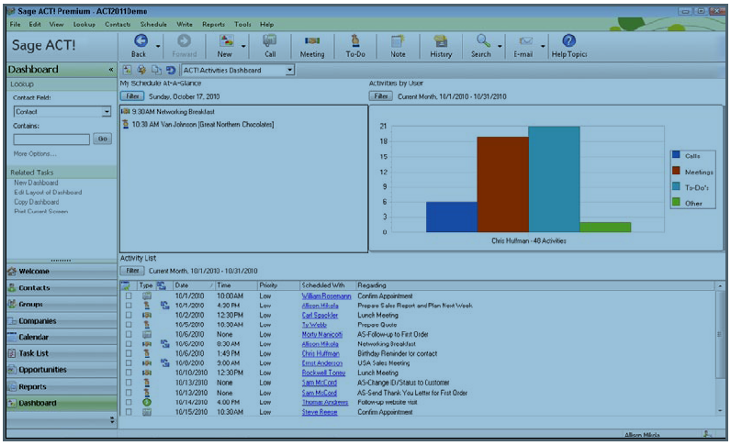
Task: Open the File menu
Action: (15, 24)
